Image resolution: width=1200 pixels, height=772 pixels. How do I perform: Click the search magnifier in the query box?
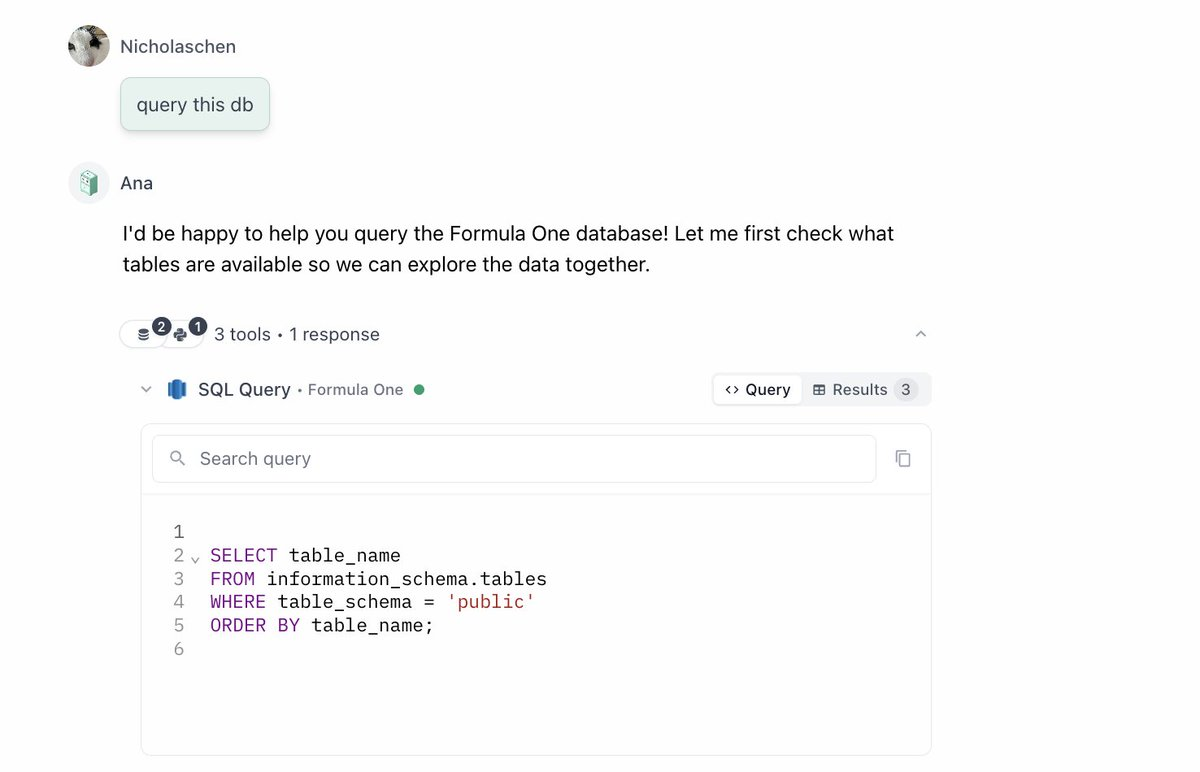click(177, 458)
